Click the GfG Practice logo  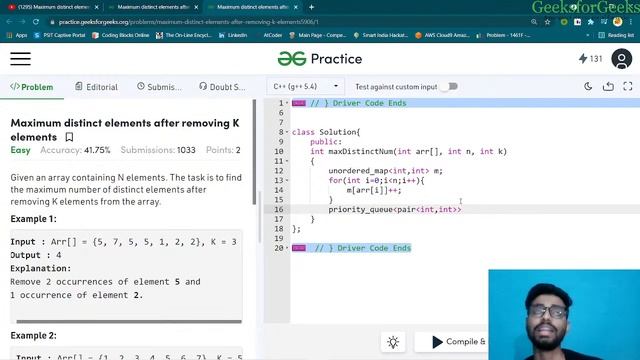(320, 59)
